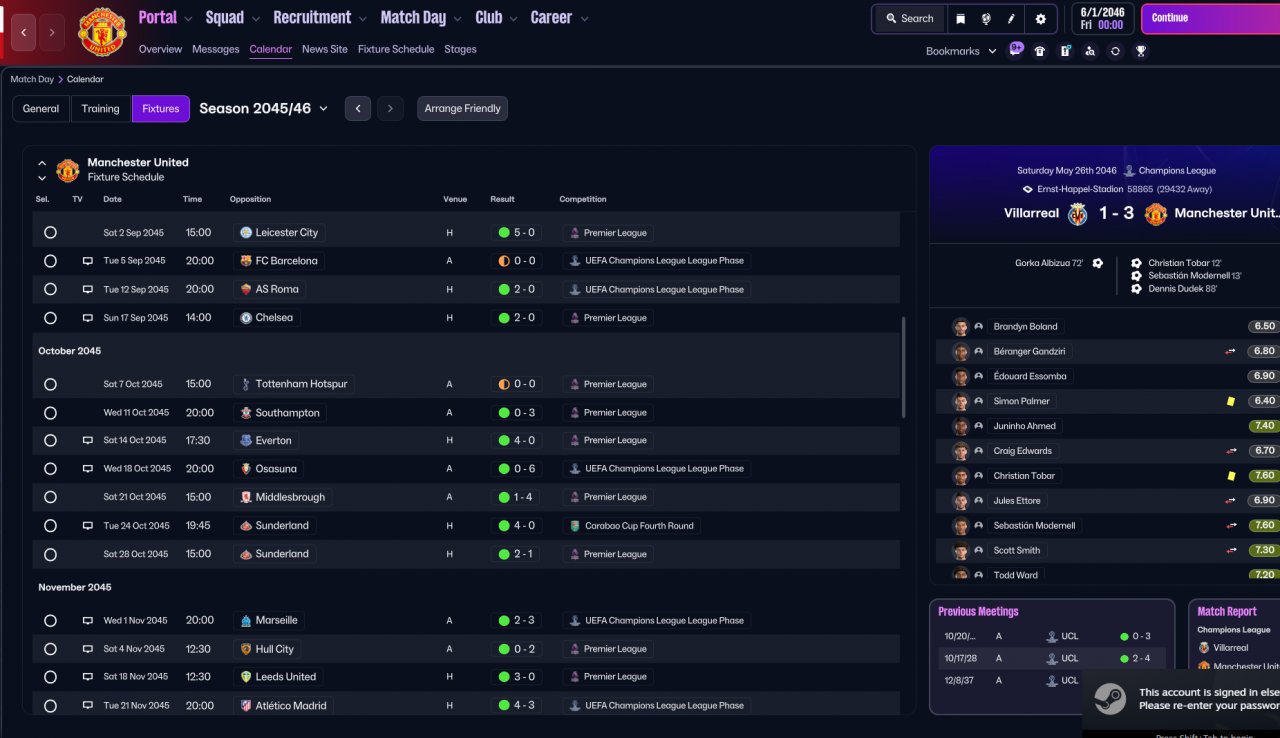The width and height of the screenshot is (1280, 738).
Task: Click the Leicester City club badge icon
Action: click(246, 232)
